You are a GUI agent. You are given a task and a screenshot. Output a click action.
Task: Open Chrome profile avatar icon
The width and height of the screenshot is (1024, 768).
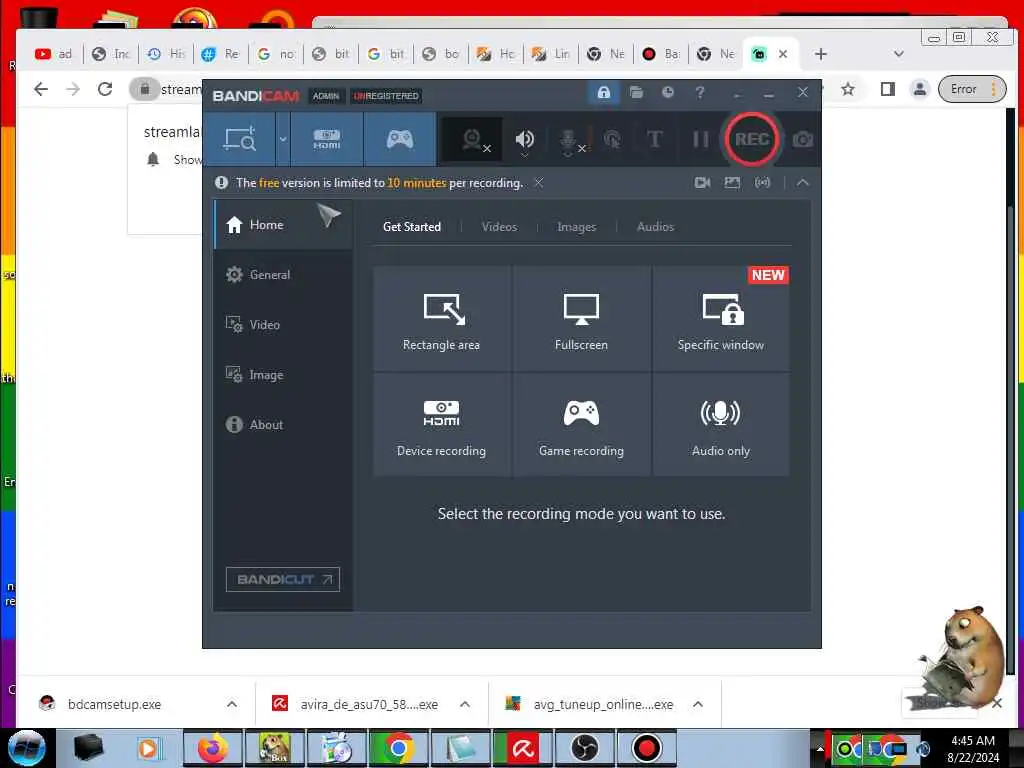(x=920, y=89)
